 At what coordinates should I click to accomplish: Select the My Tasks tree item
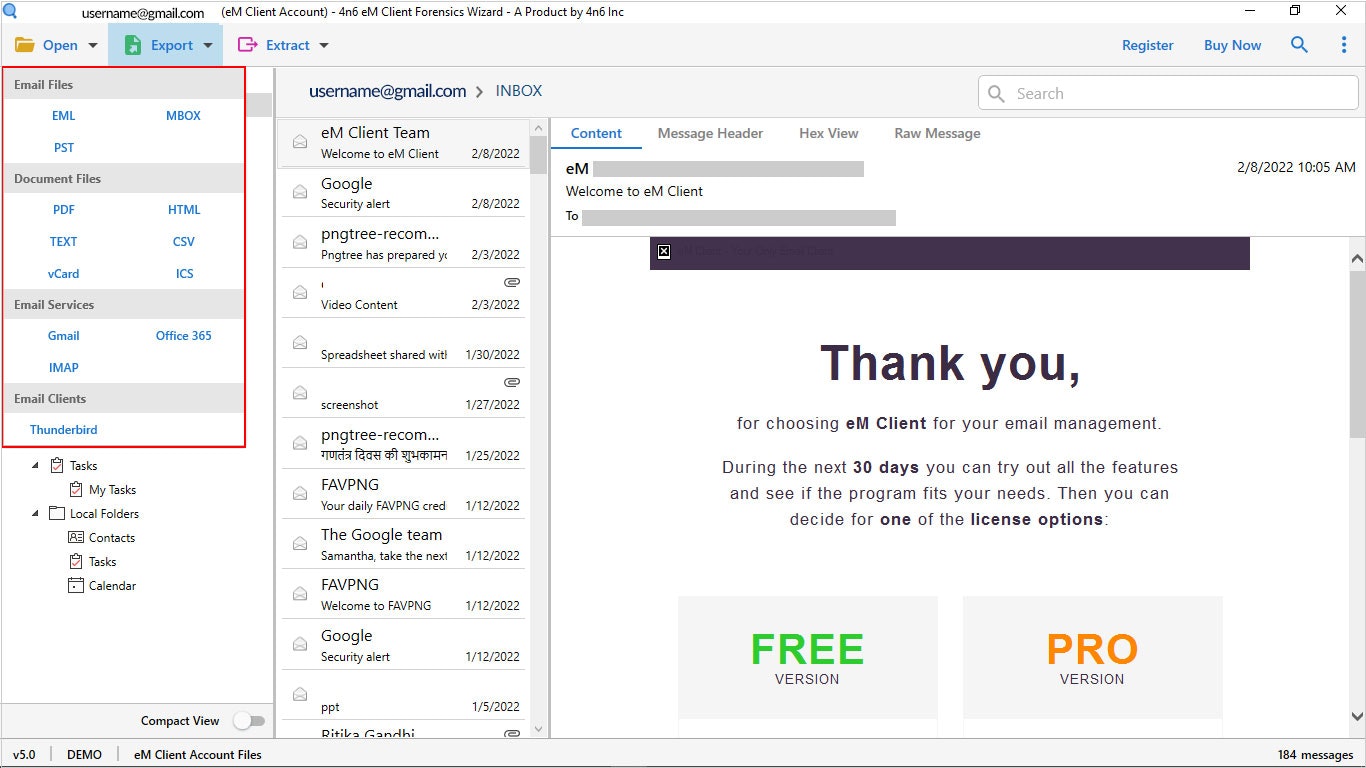point(112,490)
